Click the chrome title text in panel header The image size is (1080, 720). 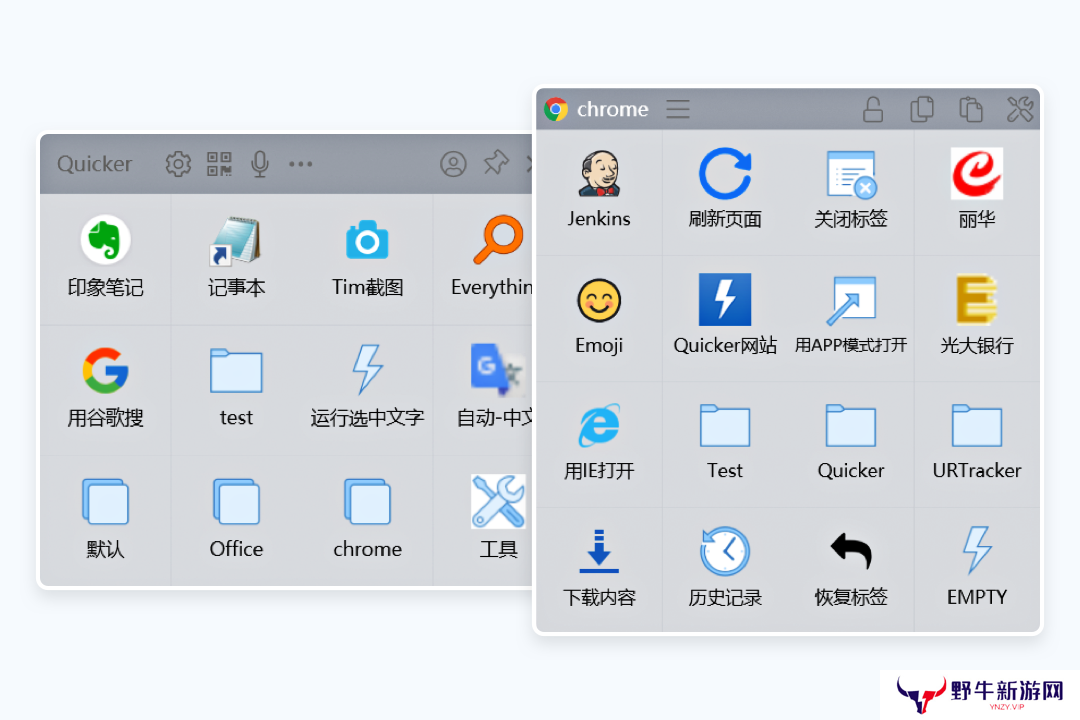tap(612, 109)
